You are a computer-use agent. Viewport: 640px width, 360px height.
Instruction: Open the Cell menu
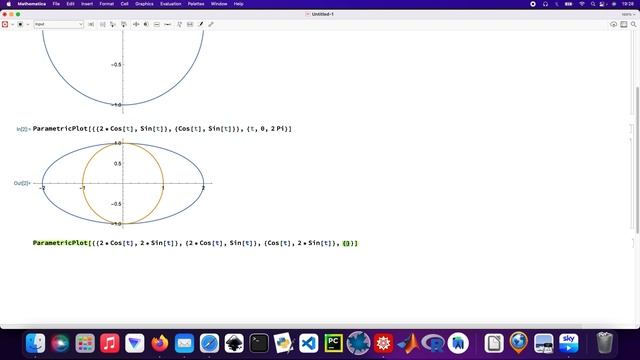(x=124, y=4)
